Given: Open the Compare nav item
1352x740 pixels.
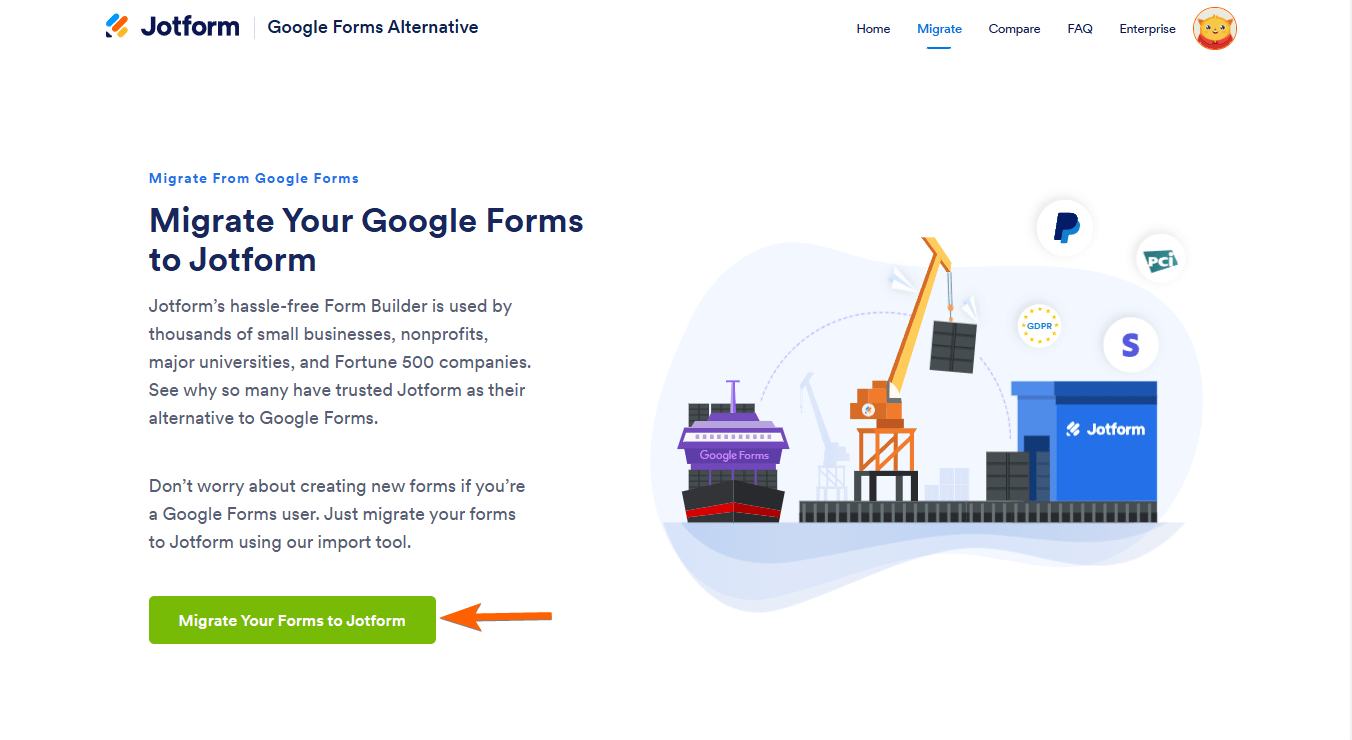Looking at the screenshot, I should (1014, 29).
